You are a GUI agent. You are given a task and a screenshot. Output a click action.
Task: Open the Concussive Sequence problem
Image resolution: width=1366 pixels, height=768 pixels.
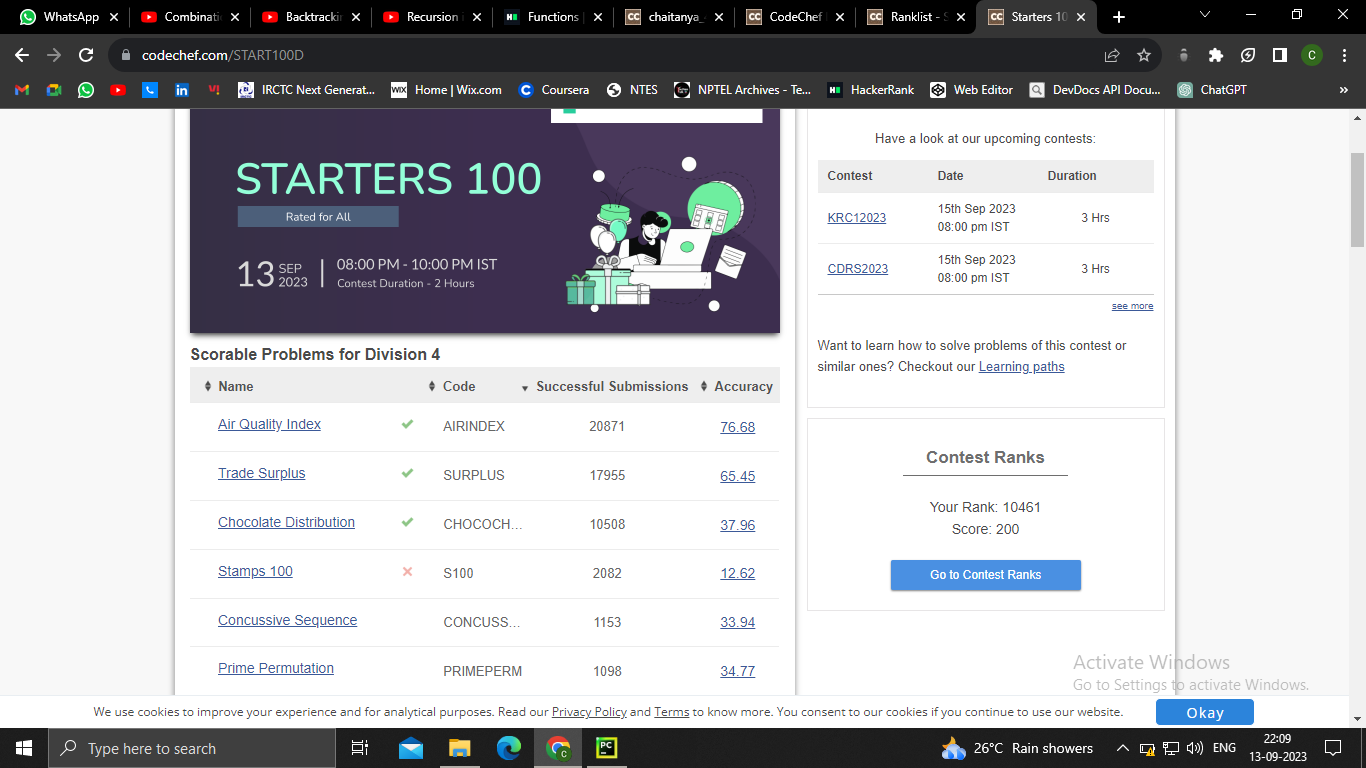click(x=287, y=620)
